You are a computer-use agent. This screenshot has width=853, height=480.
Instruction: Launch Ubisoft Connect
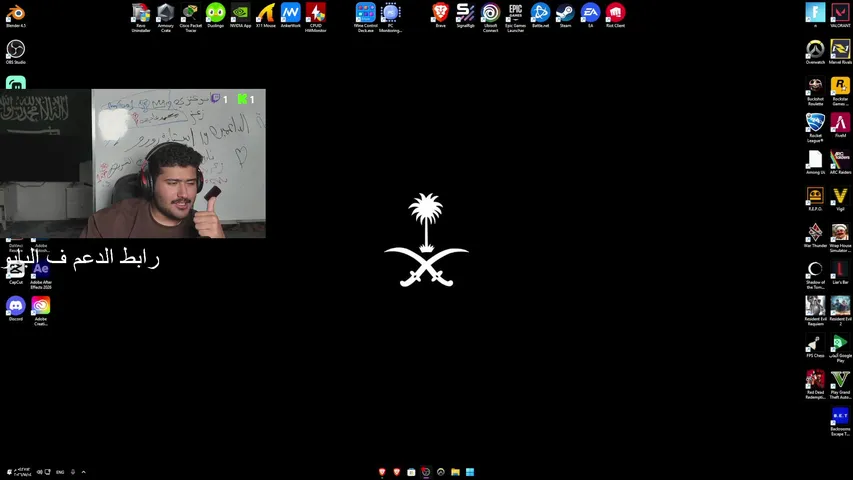(490, 17)
